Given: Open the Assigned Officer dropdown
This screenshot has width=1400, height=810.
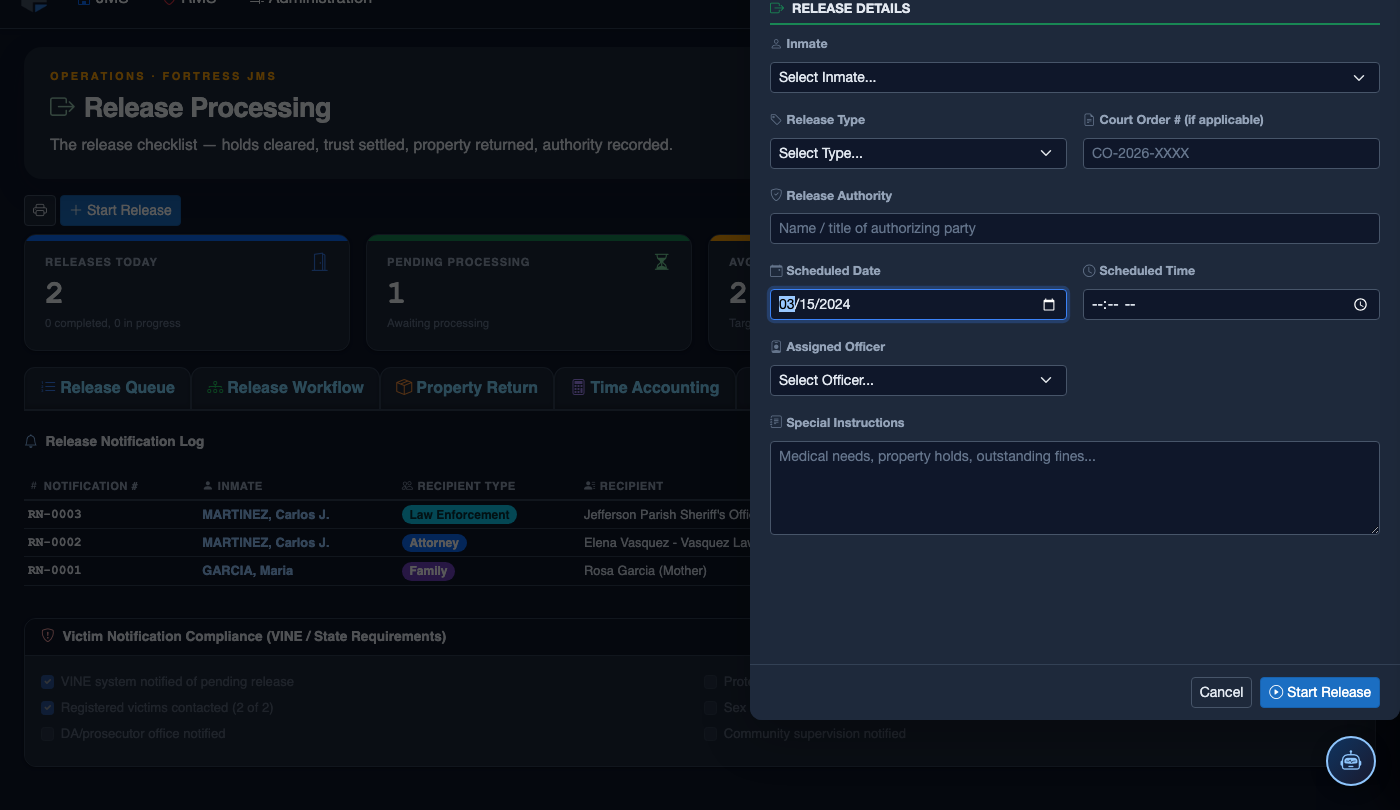Looking at the screenshot, I should pyautogui.click(x=918, y=380).
